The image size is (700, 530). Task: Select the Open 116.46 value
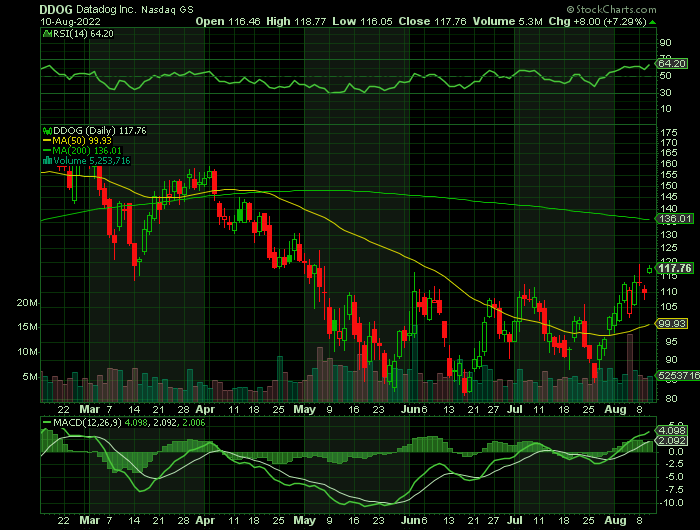pyautogui.click(x=228, y=21)
